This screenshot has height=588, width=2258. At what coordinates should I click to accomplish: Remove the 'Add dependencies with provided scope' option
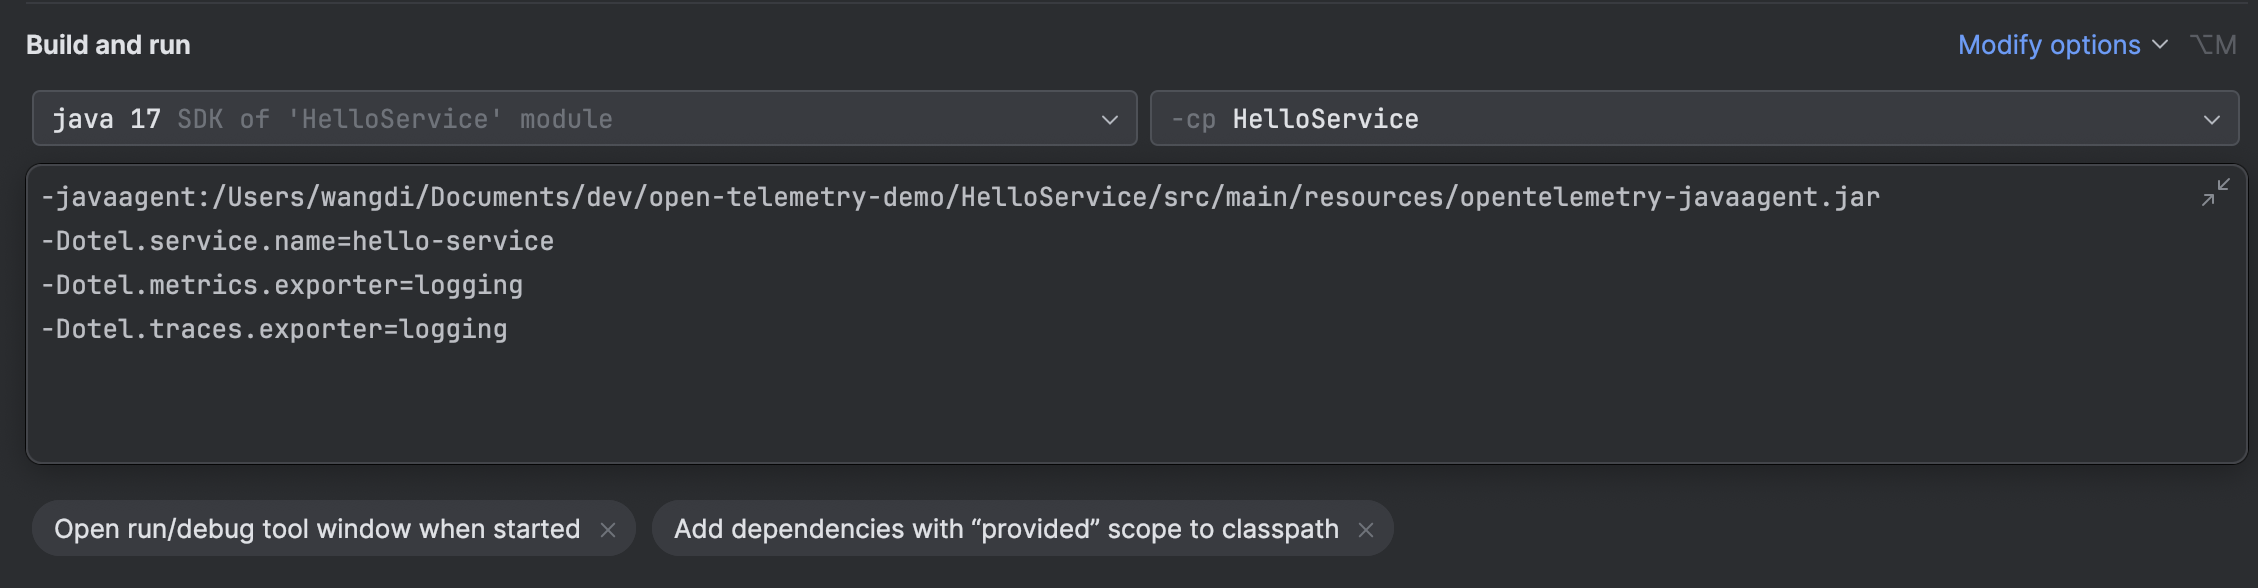tap(1366, 530)
